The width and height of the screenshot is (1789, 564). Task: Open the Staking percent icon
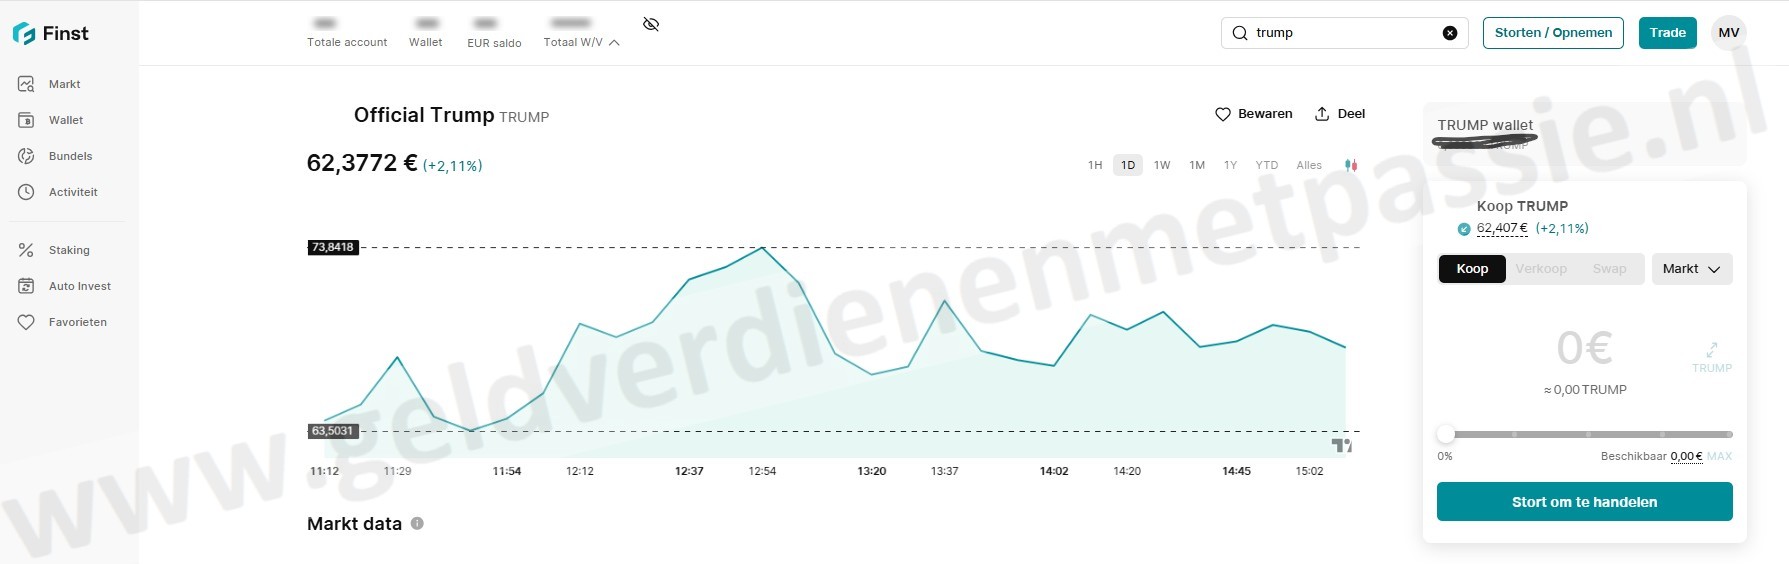pyautogui.click(x=26, y=250)
